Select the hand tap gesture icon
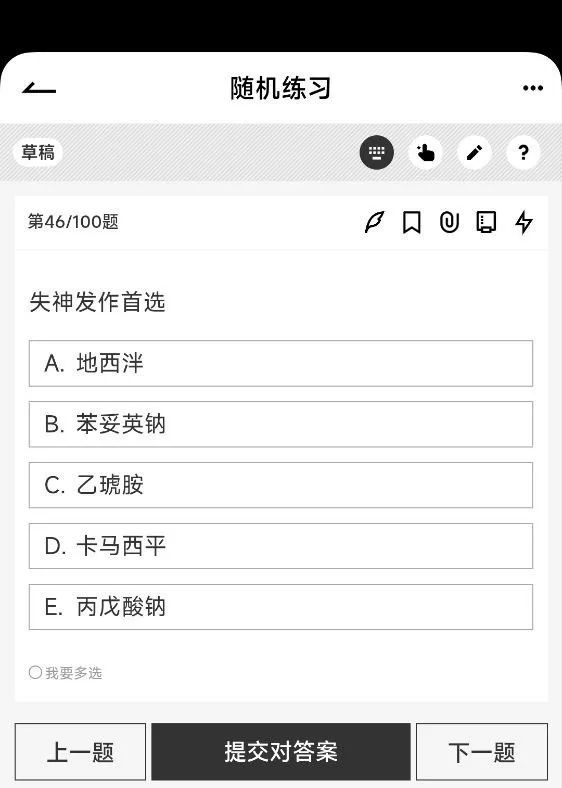The image size is (562, 788). (x=425, y=152)
